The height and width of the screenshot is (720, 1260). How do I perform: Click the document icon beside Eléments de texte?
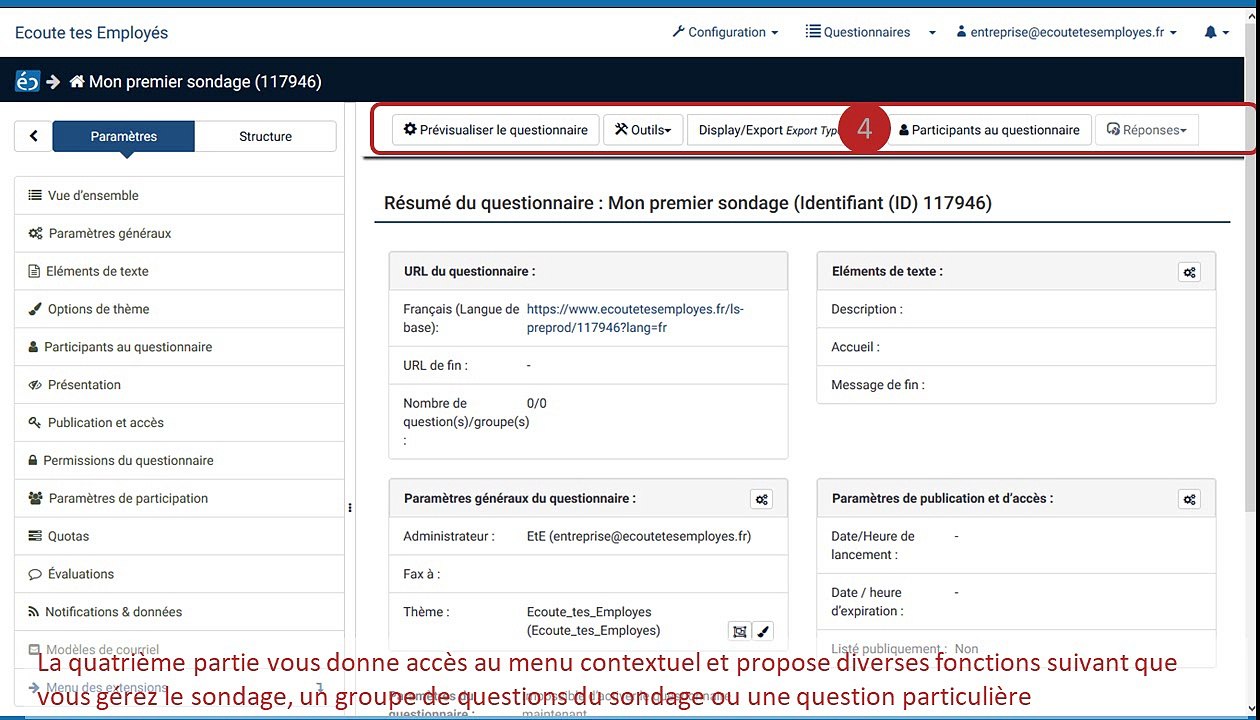tap(34, 271)
